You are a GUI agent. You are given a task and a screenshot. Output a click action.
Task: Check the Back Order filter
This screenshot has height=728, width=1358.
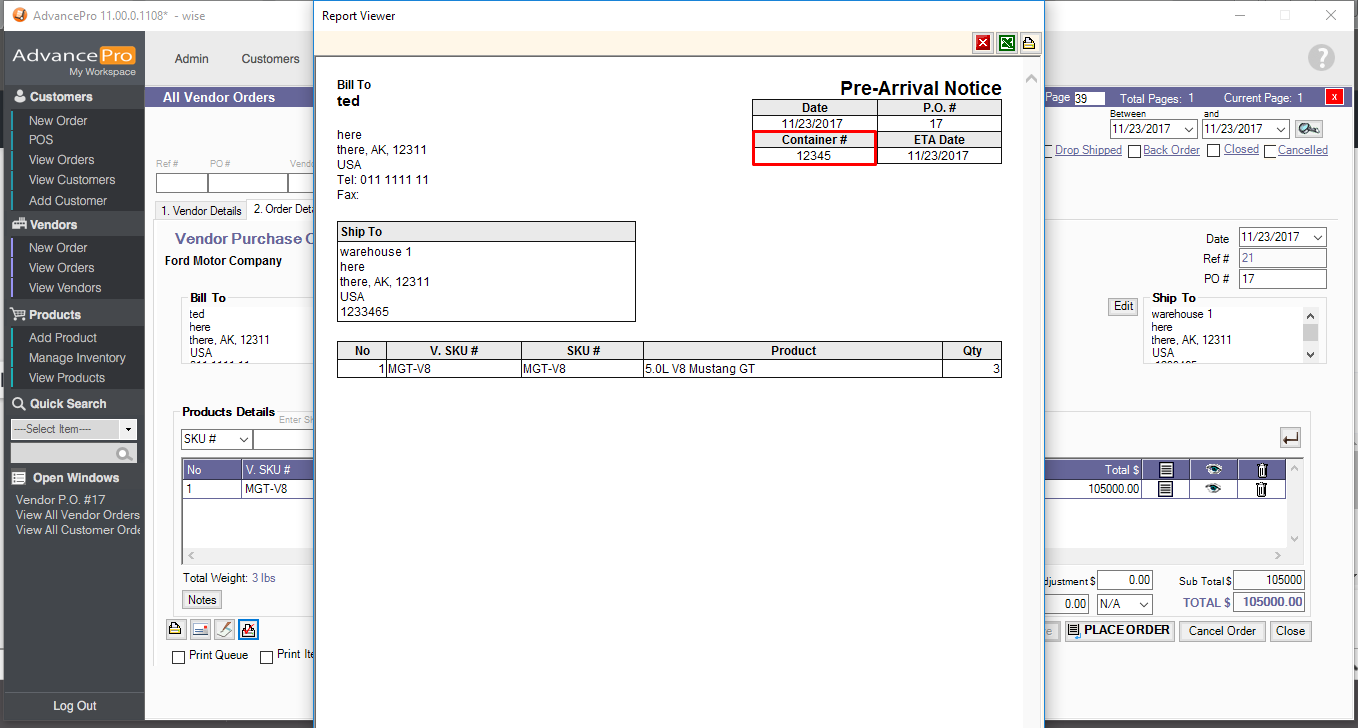coord(1134,151)
